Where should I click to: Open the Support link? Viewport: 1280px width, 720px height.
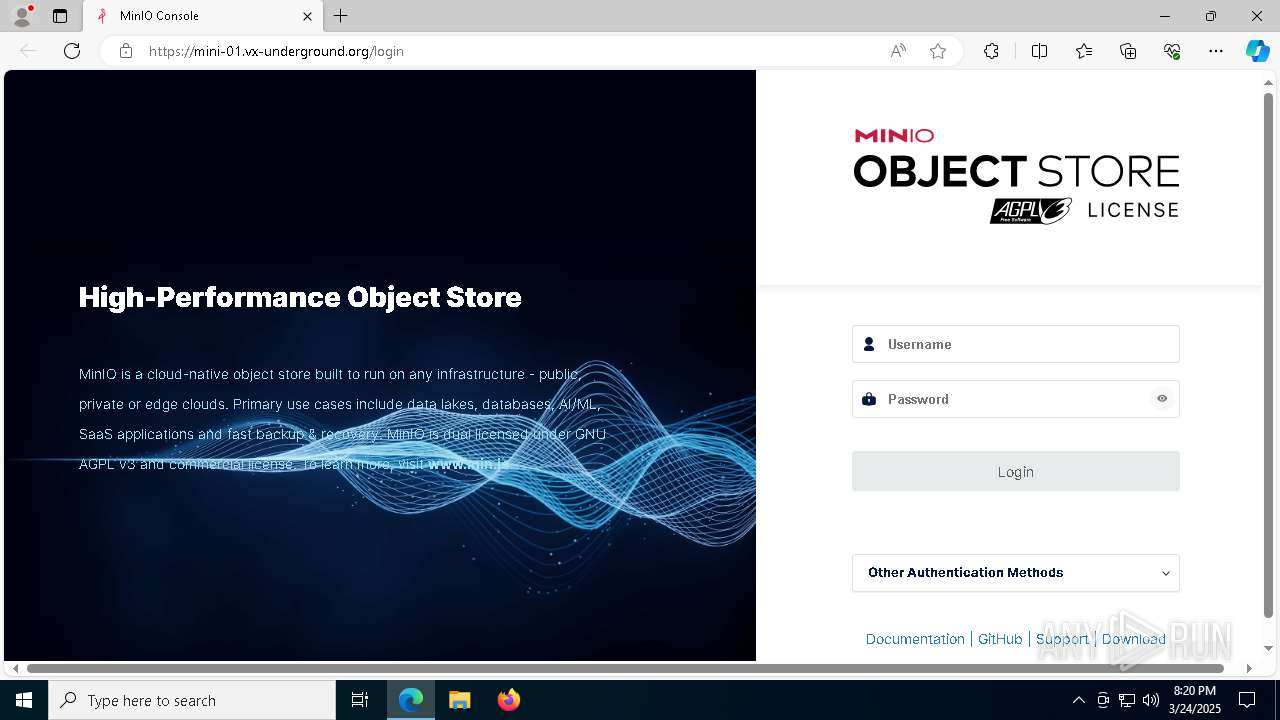pyautogui.click(x=1062, y=639)
